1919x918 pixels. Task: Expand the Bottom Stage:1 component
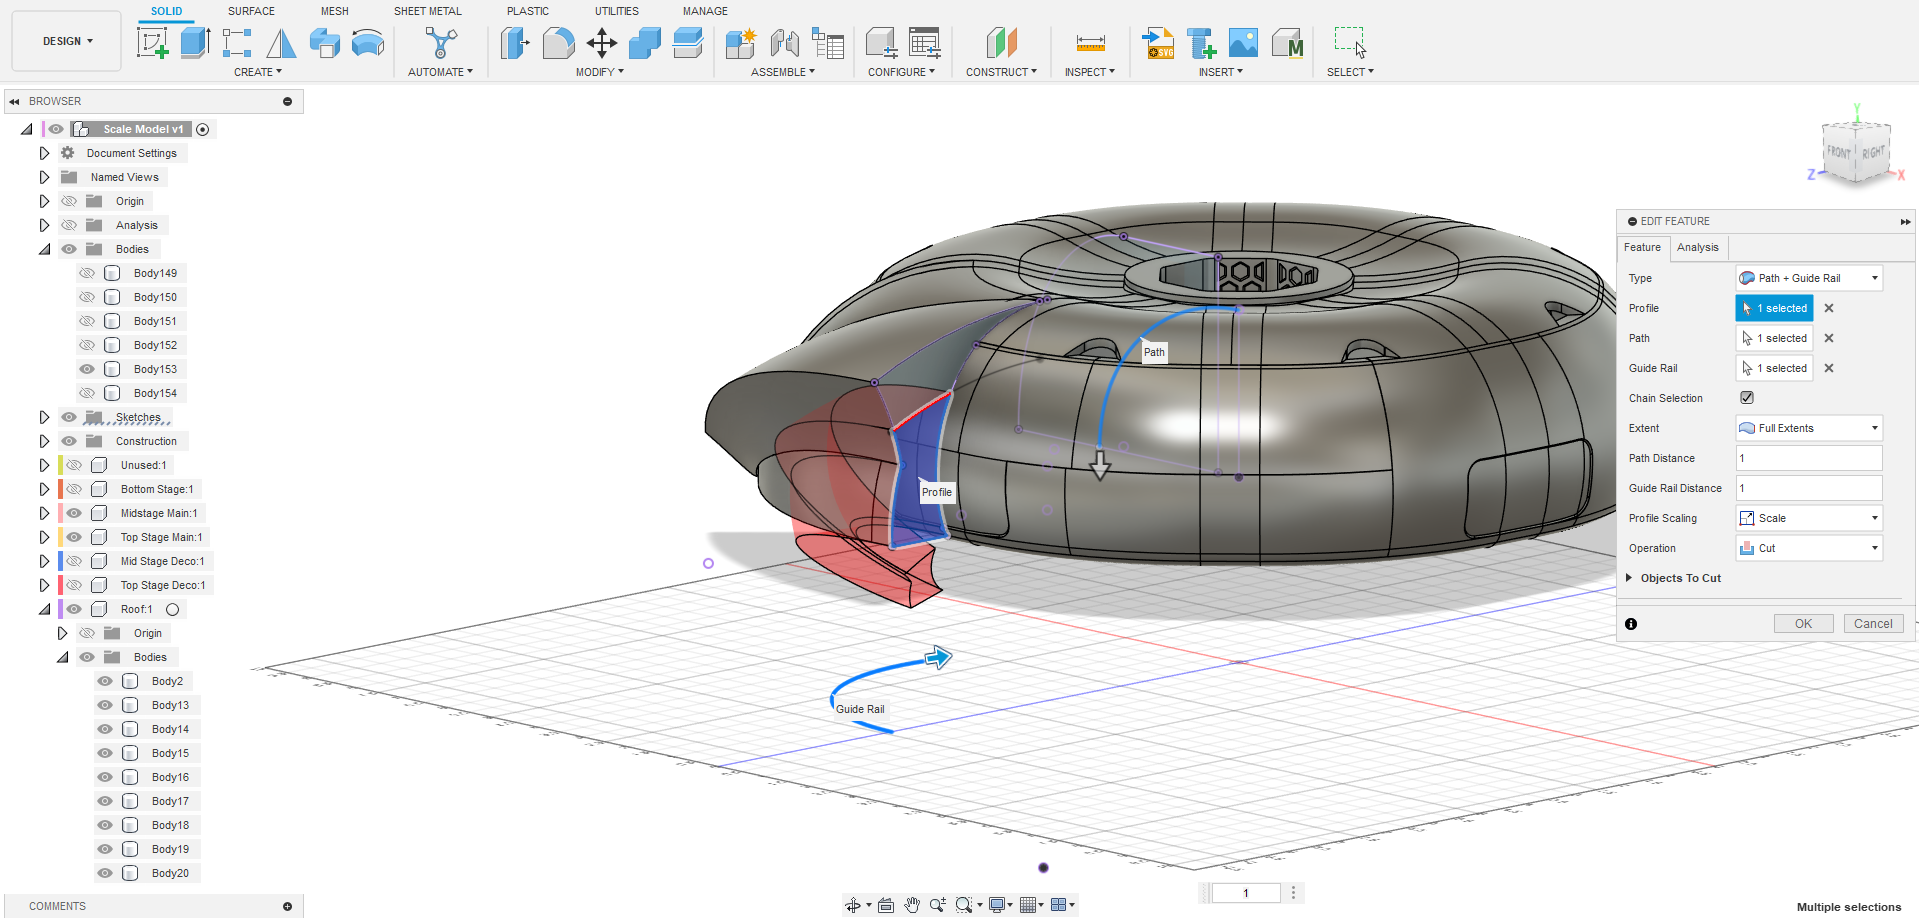44,489
